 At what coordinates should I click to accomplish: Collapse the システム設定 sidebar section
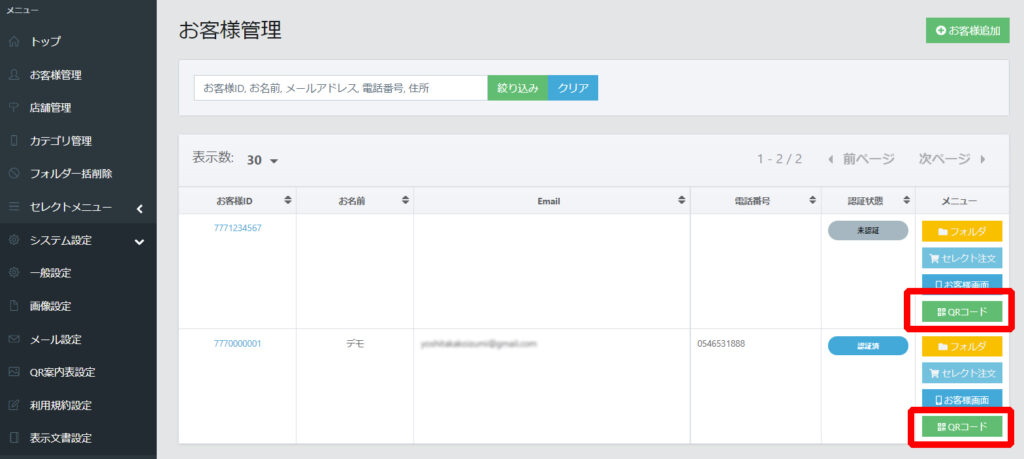[139, 241]
